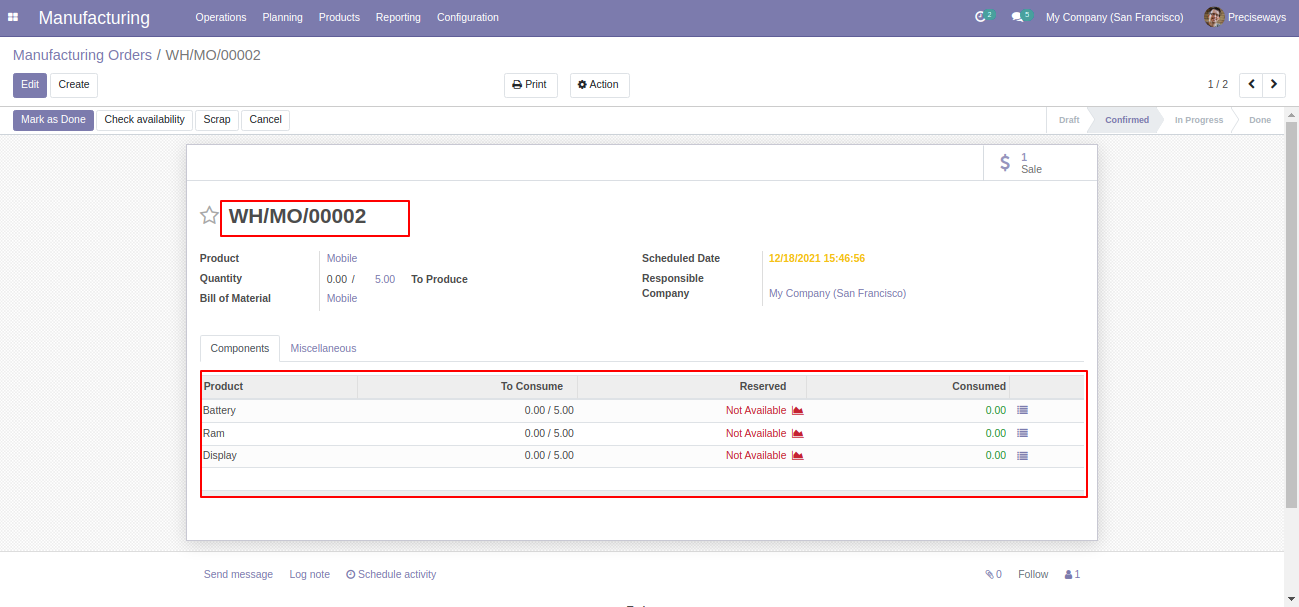Viewport: 1299px width, 607px height.
Task: Open the detail list icon for Battery
Action: 1022,411
